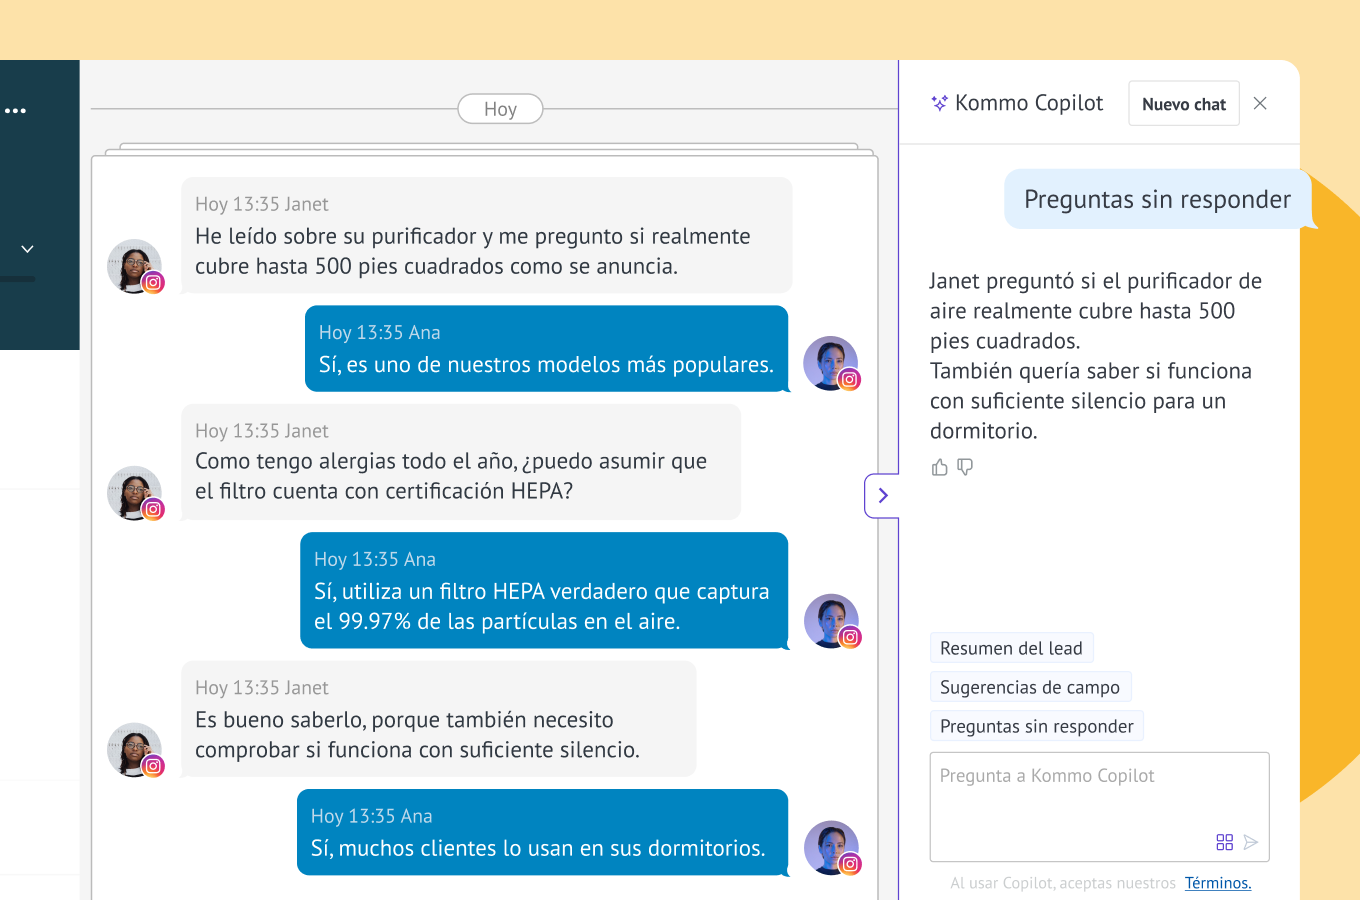Click the send arrow in Copilot input
The height and width of the screenshot is (900, 1360).
[x=1251, y=842]
